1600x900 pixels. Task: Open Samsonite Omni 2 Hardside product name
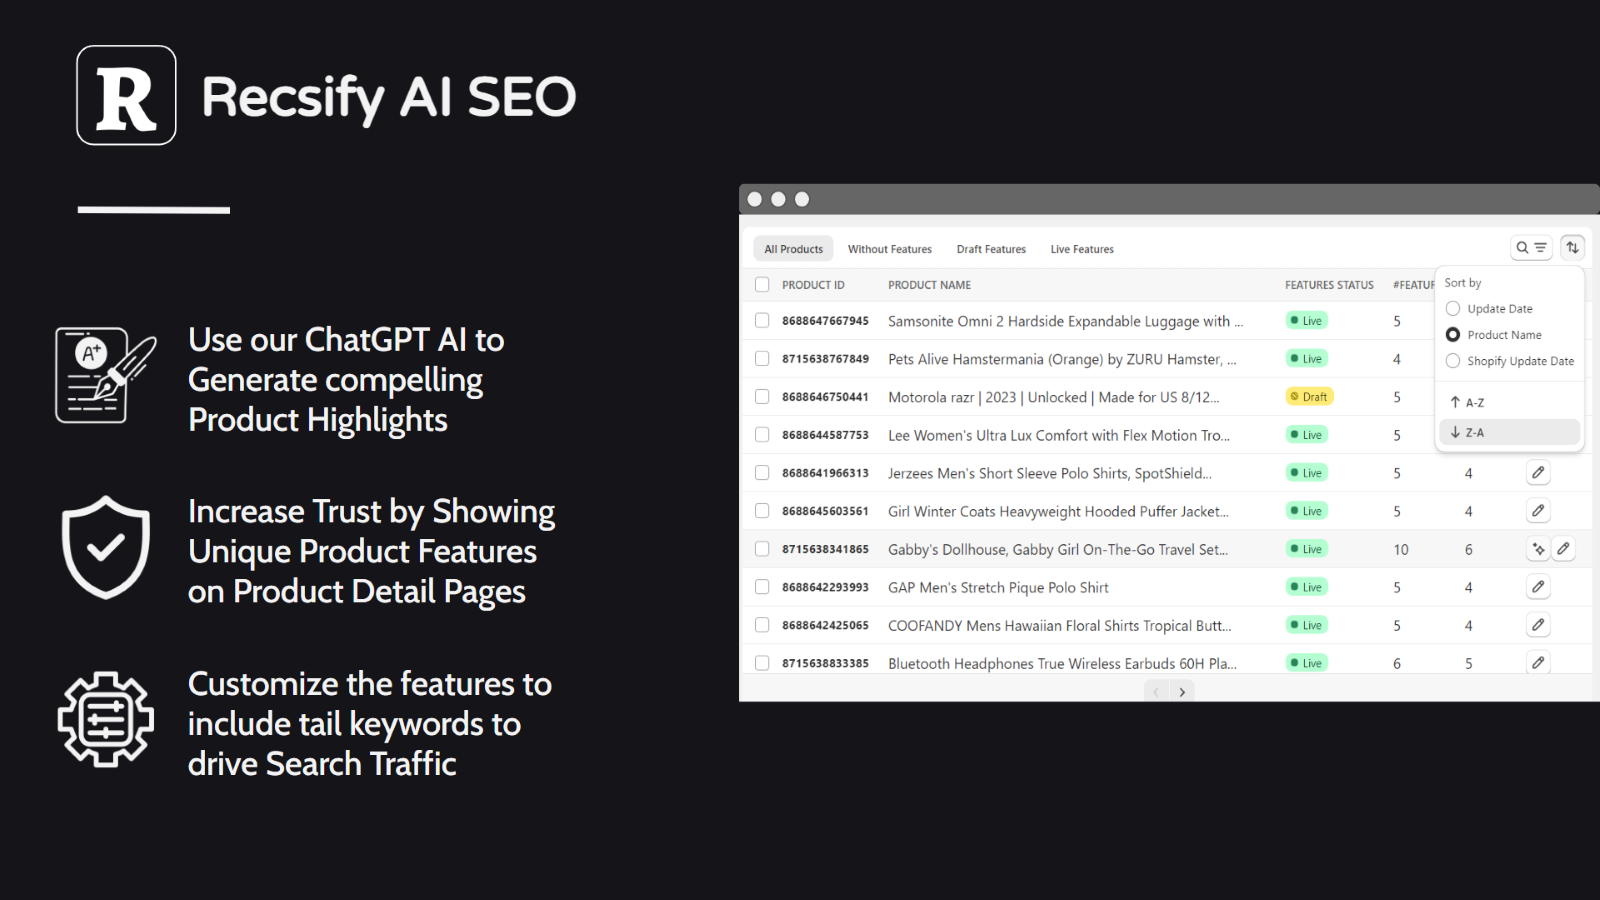(x=1065, y=321)
